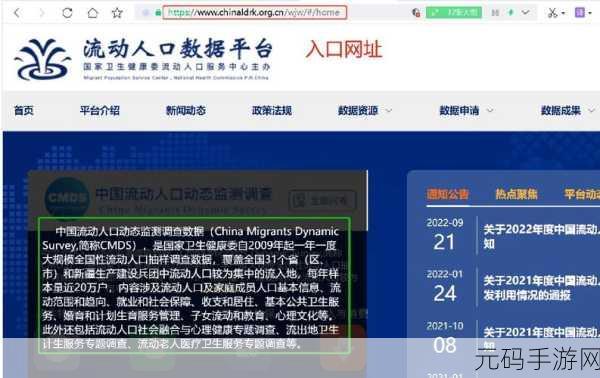This screenshot has width=600, height=378.
Task: Expand the arrow beside the purple extension icon
Action: click(590, 13)
